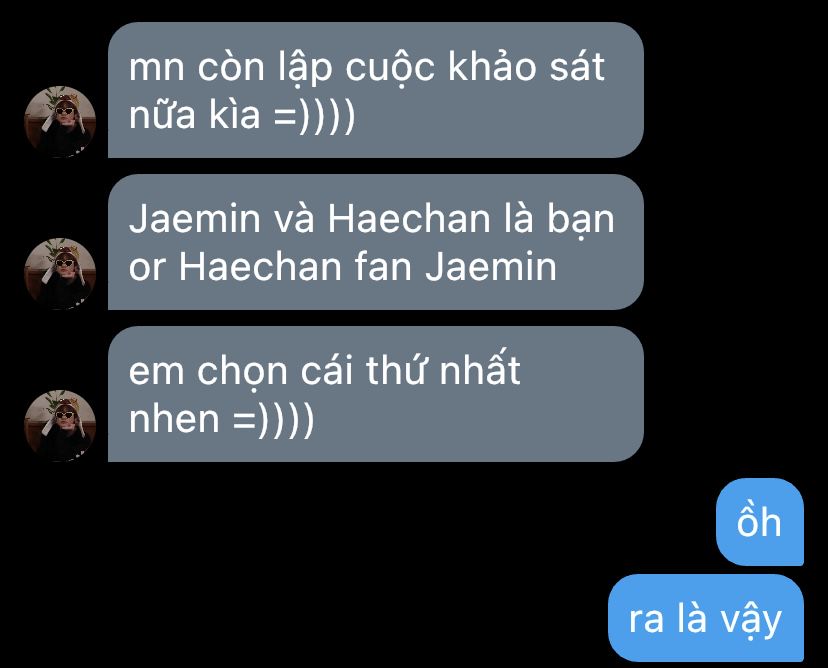Click the words 'khảo sát' in top bubble
The height and width of the screenshot is (668, 828).
point(526,67)
